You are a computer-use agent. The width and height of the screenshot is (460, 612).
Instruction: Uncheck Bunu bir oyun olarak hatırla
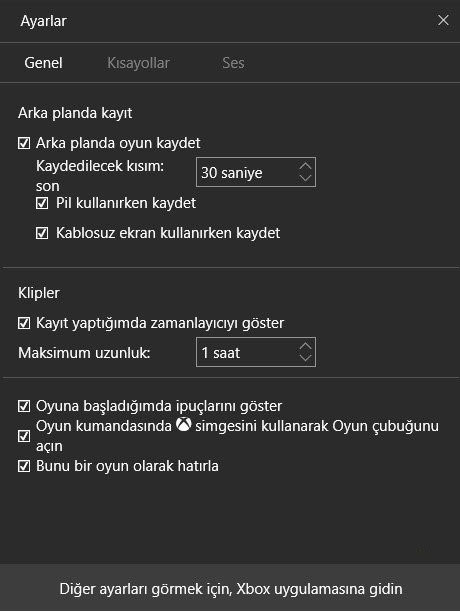pyautogui.click(x=24, y=466)
